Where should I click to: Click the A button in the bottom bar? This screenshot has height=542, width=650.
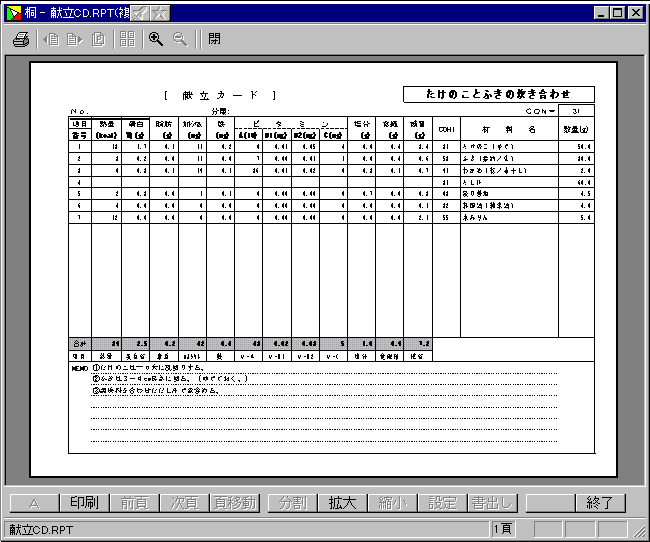pyautogui.click(x=33, y=503)
